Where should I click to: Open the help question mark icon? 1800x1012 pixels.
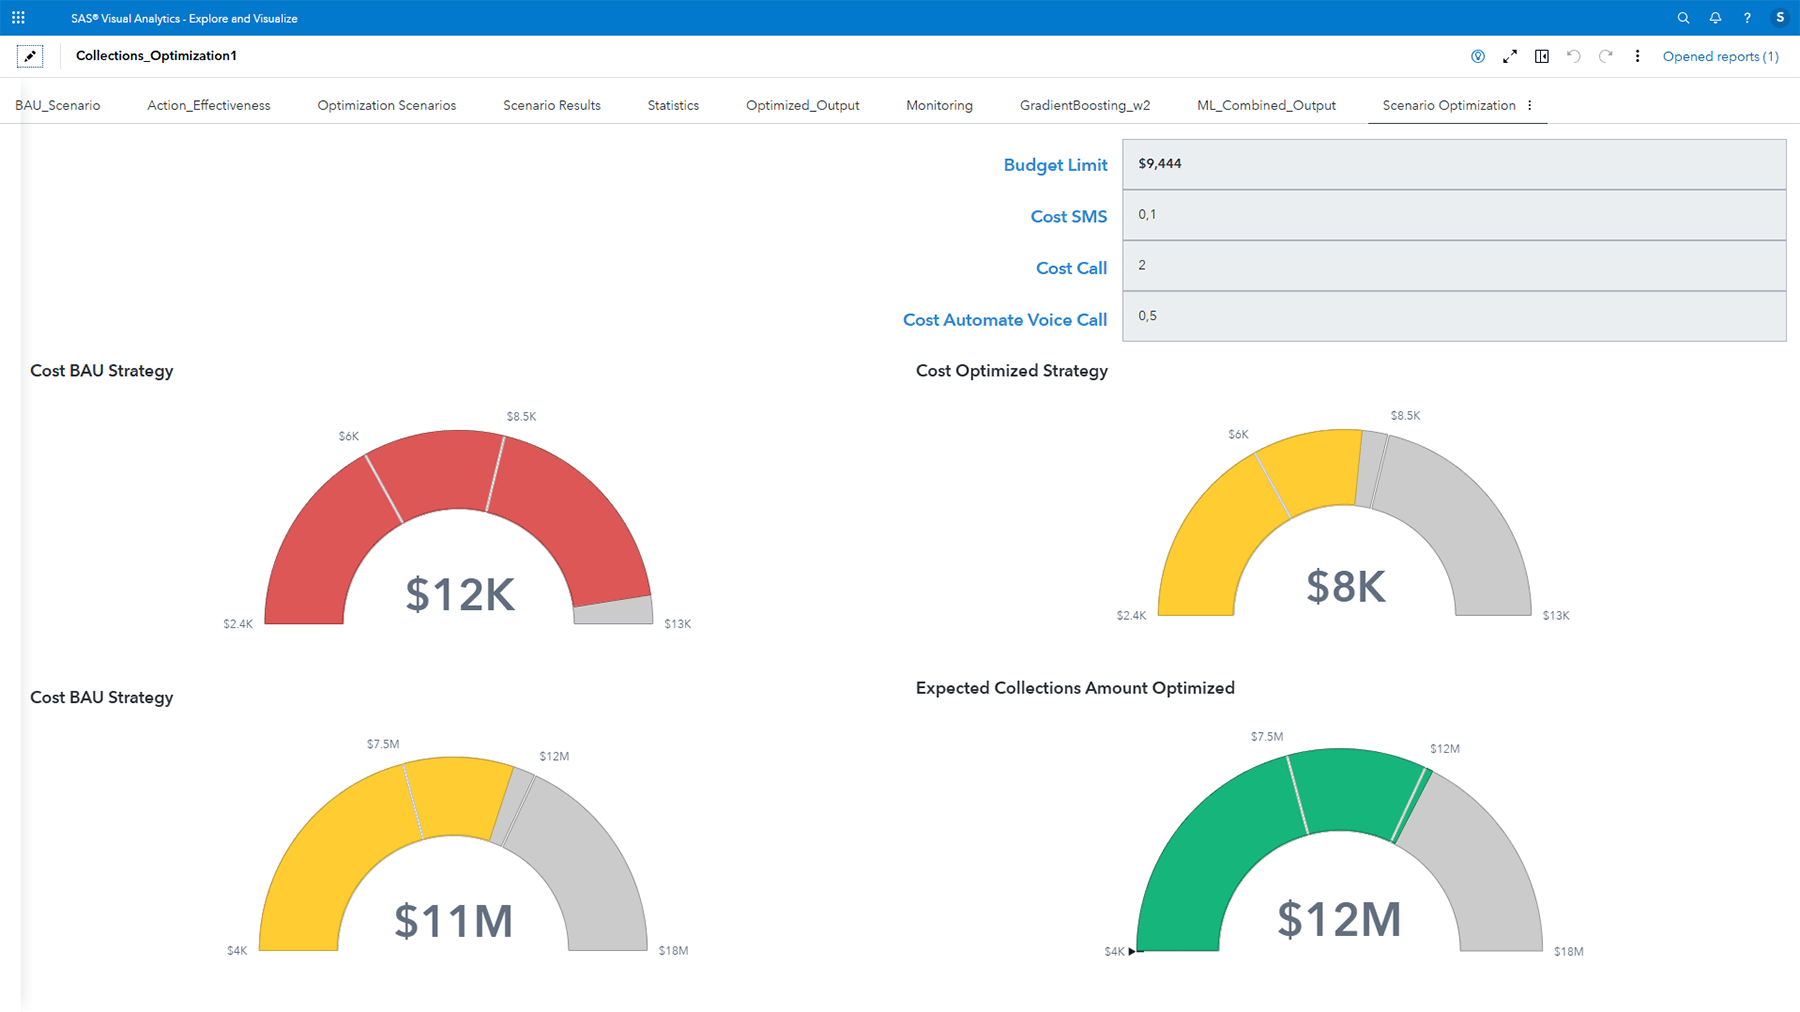(x=1747, y=18)
